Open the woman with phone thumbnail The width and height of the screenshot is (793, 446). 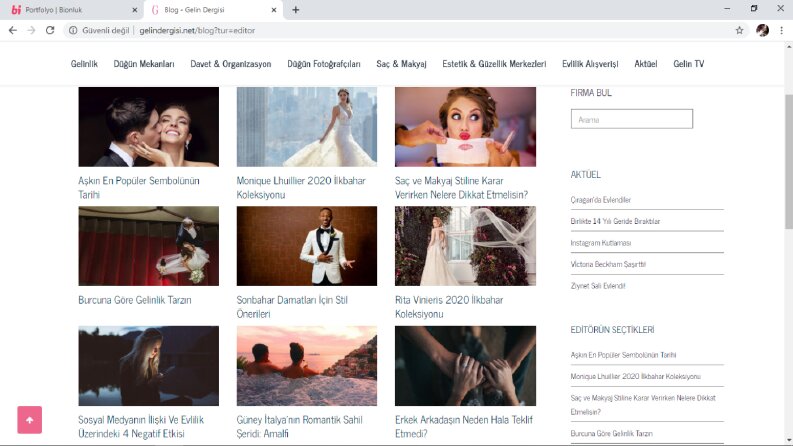pyautogui.click(x=149, y=366)
